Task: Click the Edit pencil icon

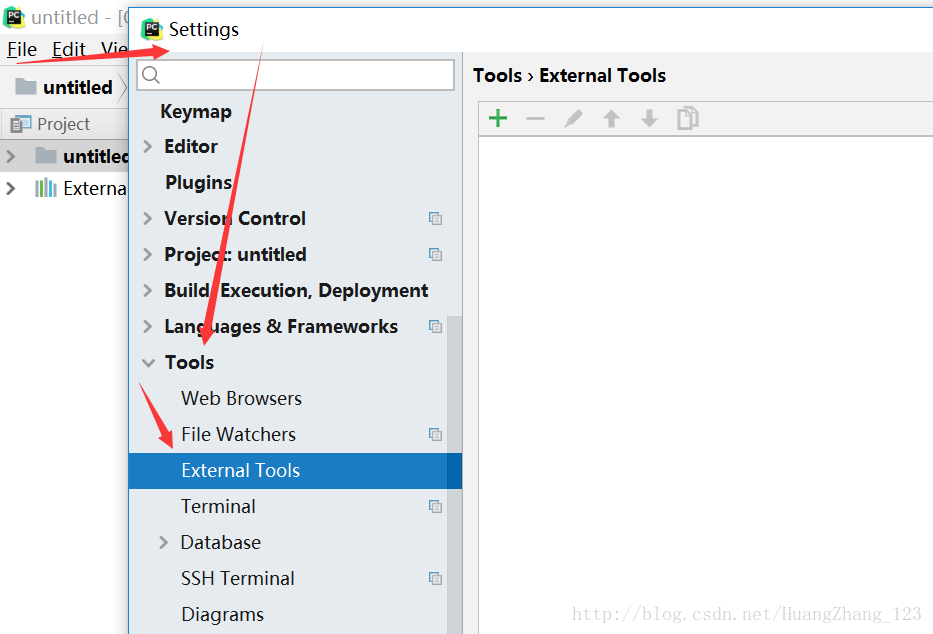Action: (x=573, y=119)
